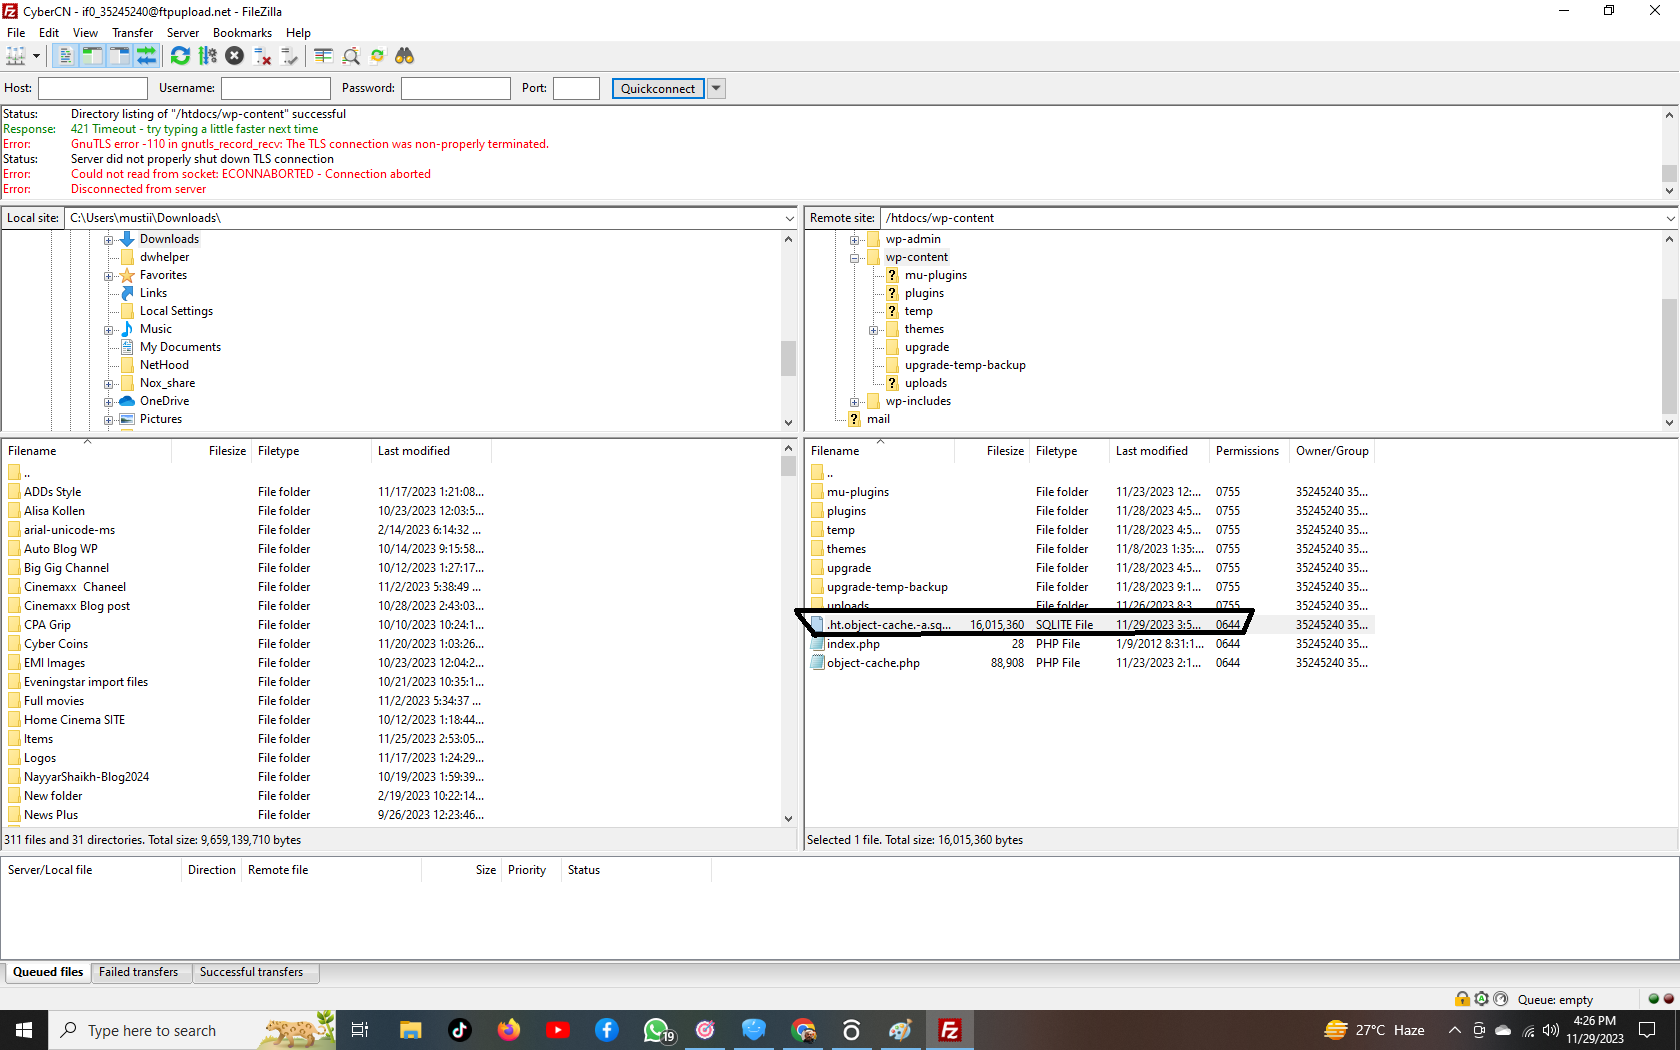Toggle transfer queue display

[146, 56]
